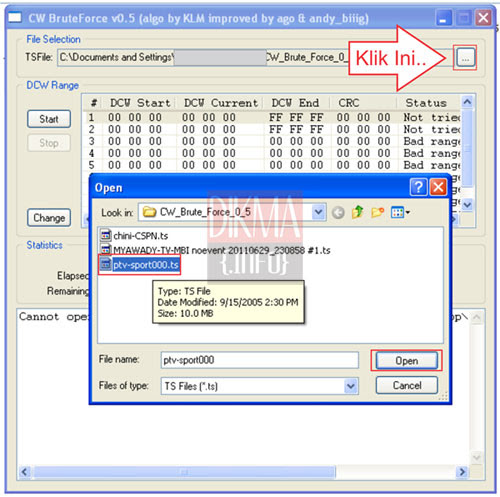Click the Help question mark in Open dialog
The image size is (500, 497).
click(418, 187)
